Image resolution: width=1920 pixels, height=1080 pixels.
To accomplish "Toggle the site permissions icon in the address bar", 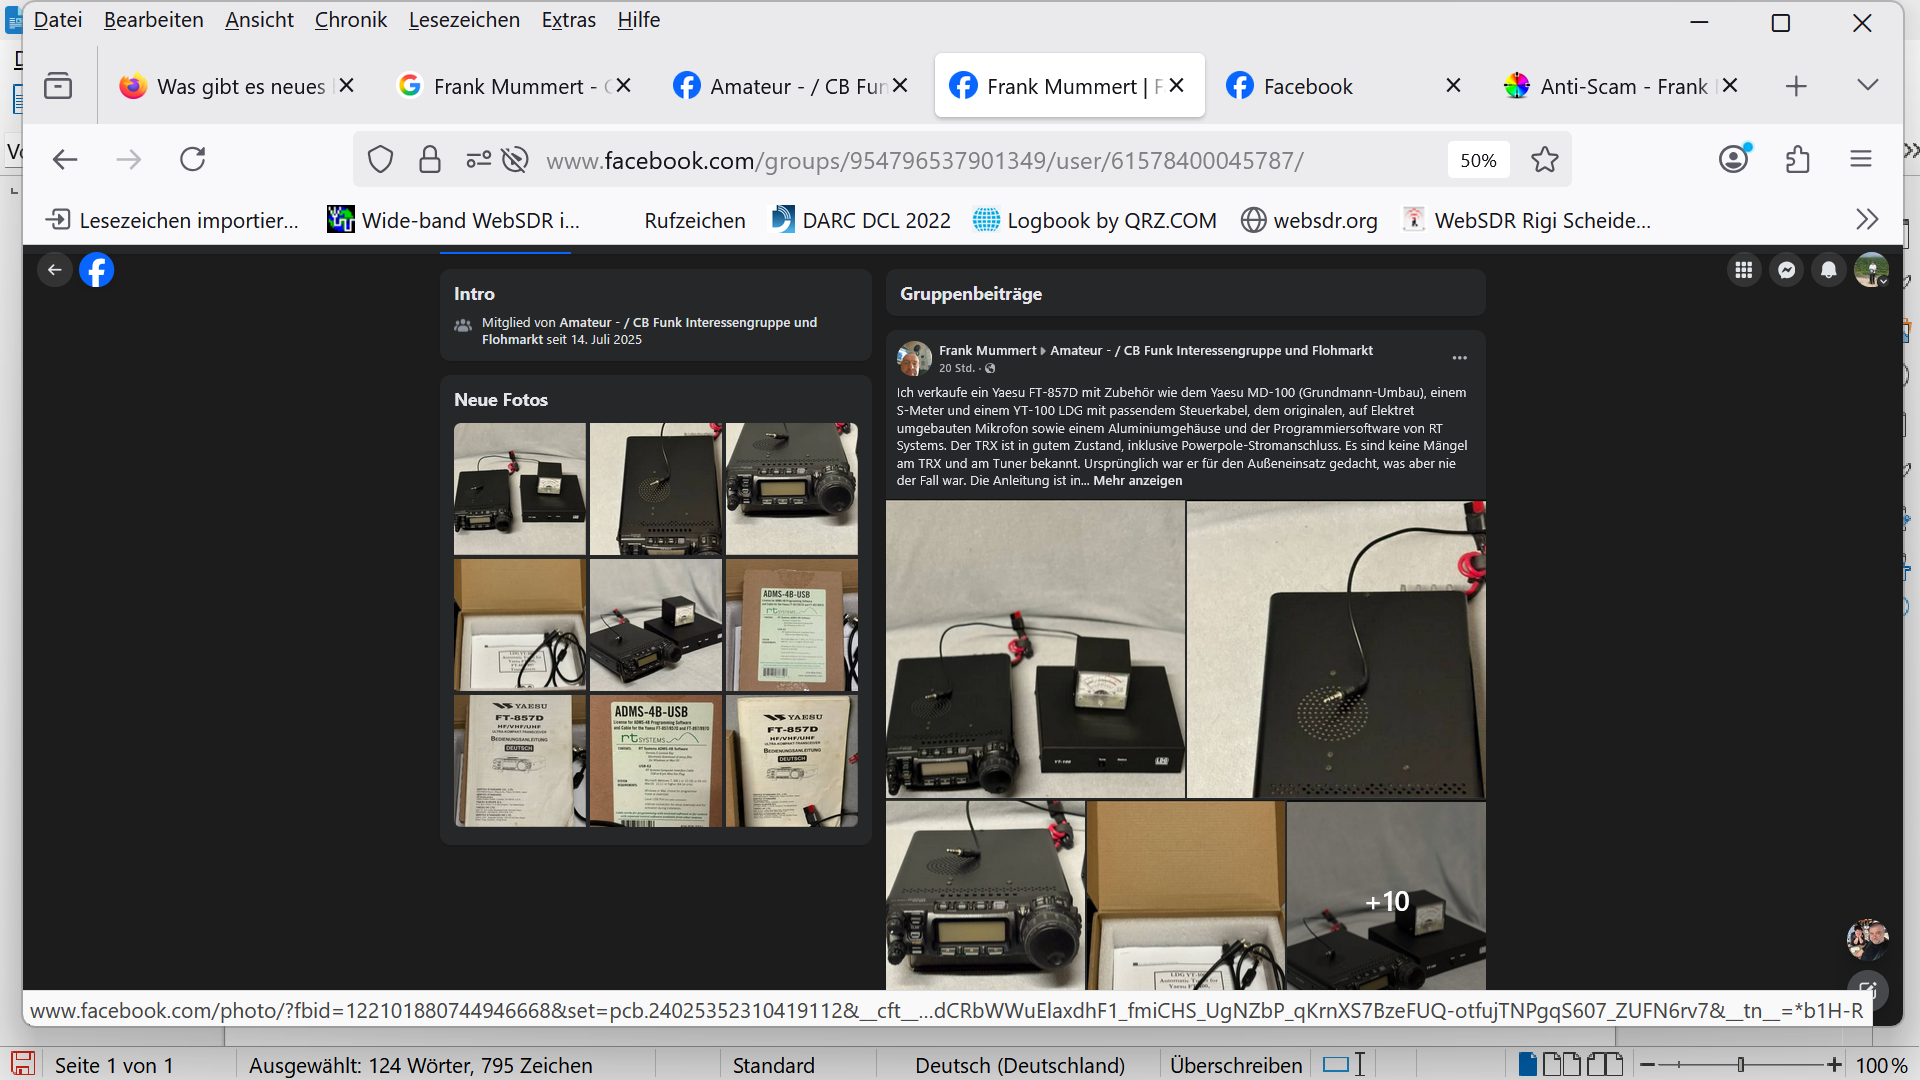I will (478, 160).
